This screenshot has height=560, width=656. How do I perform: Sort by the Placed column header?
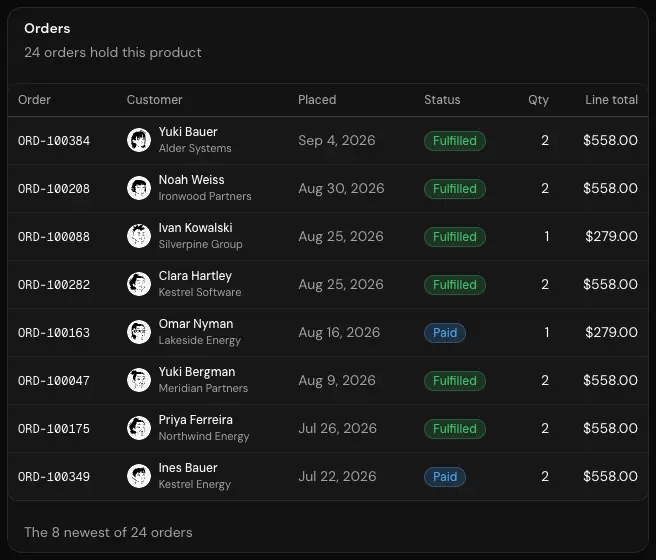(317, 100)
